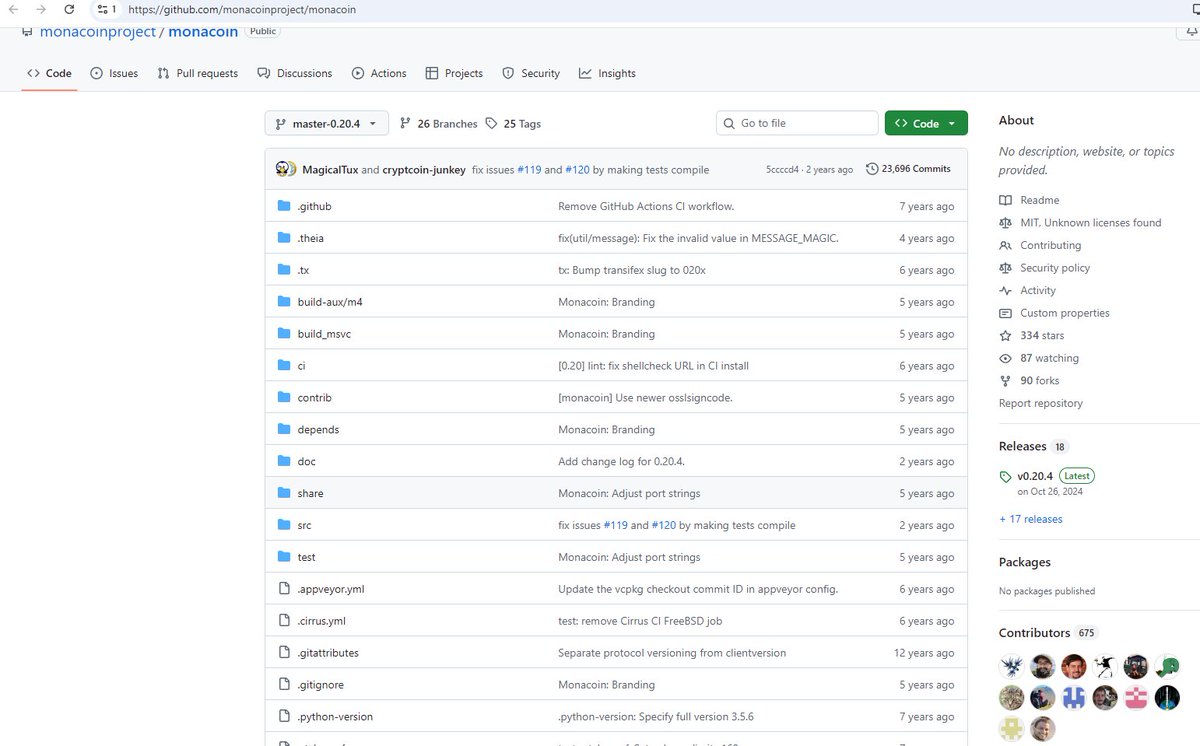The width and height of the screenshot is (1200, 746).
Task: Open the Code tab
Action: click(49, 73)
